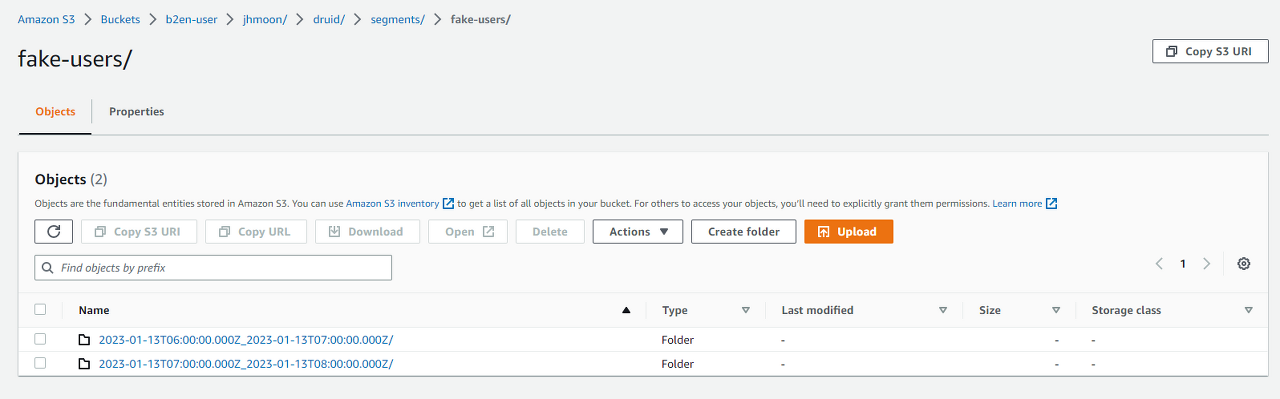Click the Copy URL button
This screenshot has height=399, width=1280.
coord(255,232)
